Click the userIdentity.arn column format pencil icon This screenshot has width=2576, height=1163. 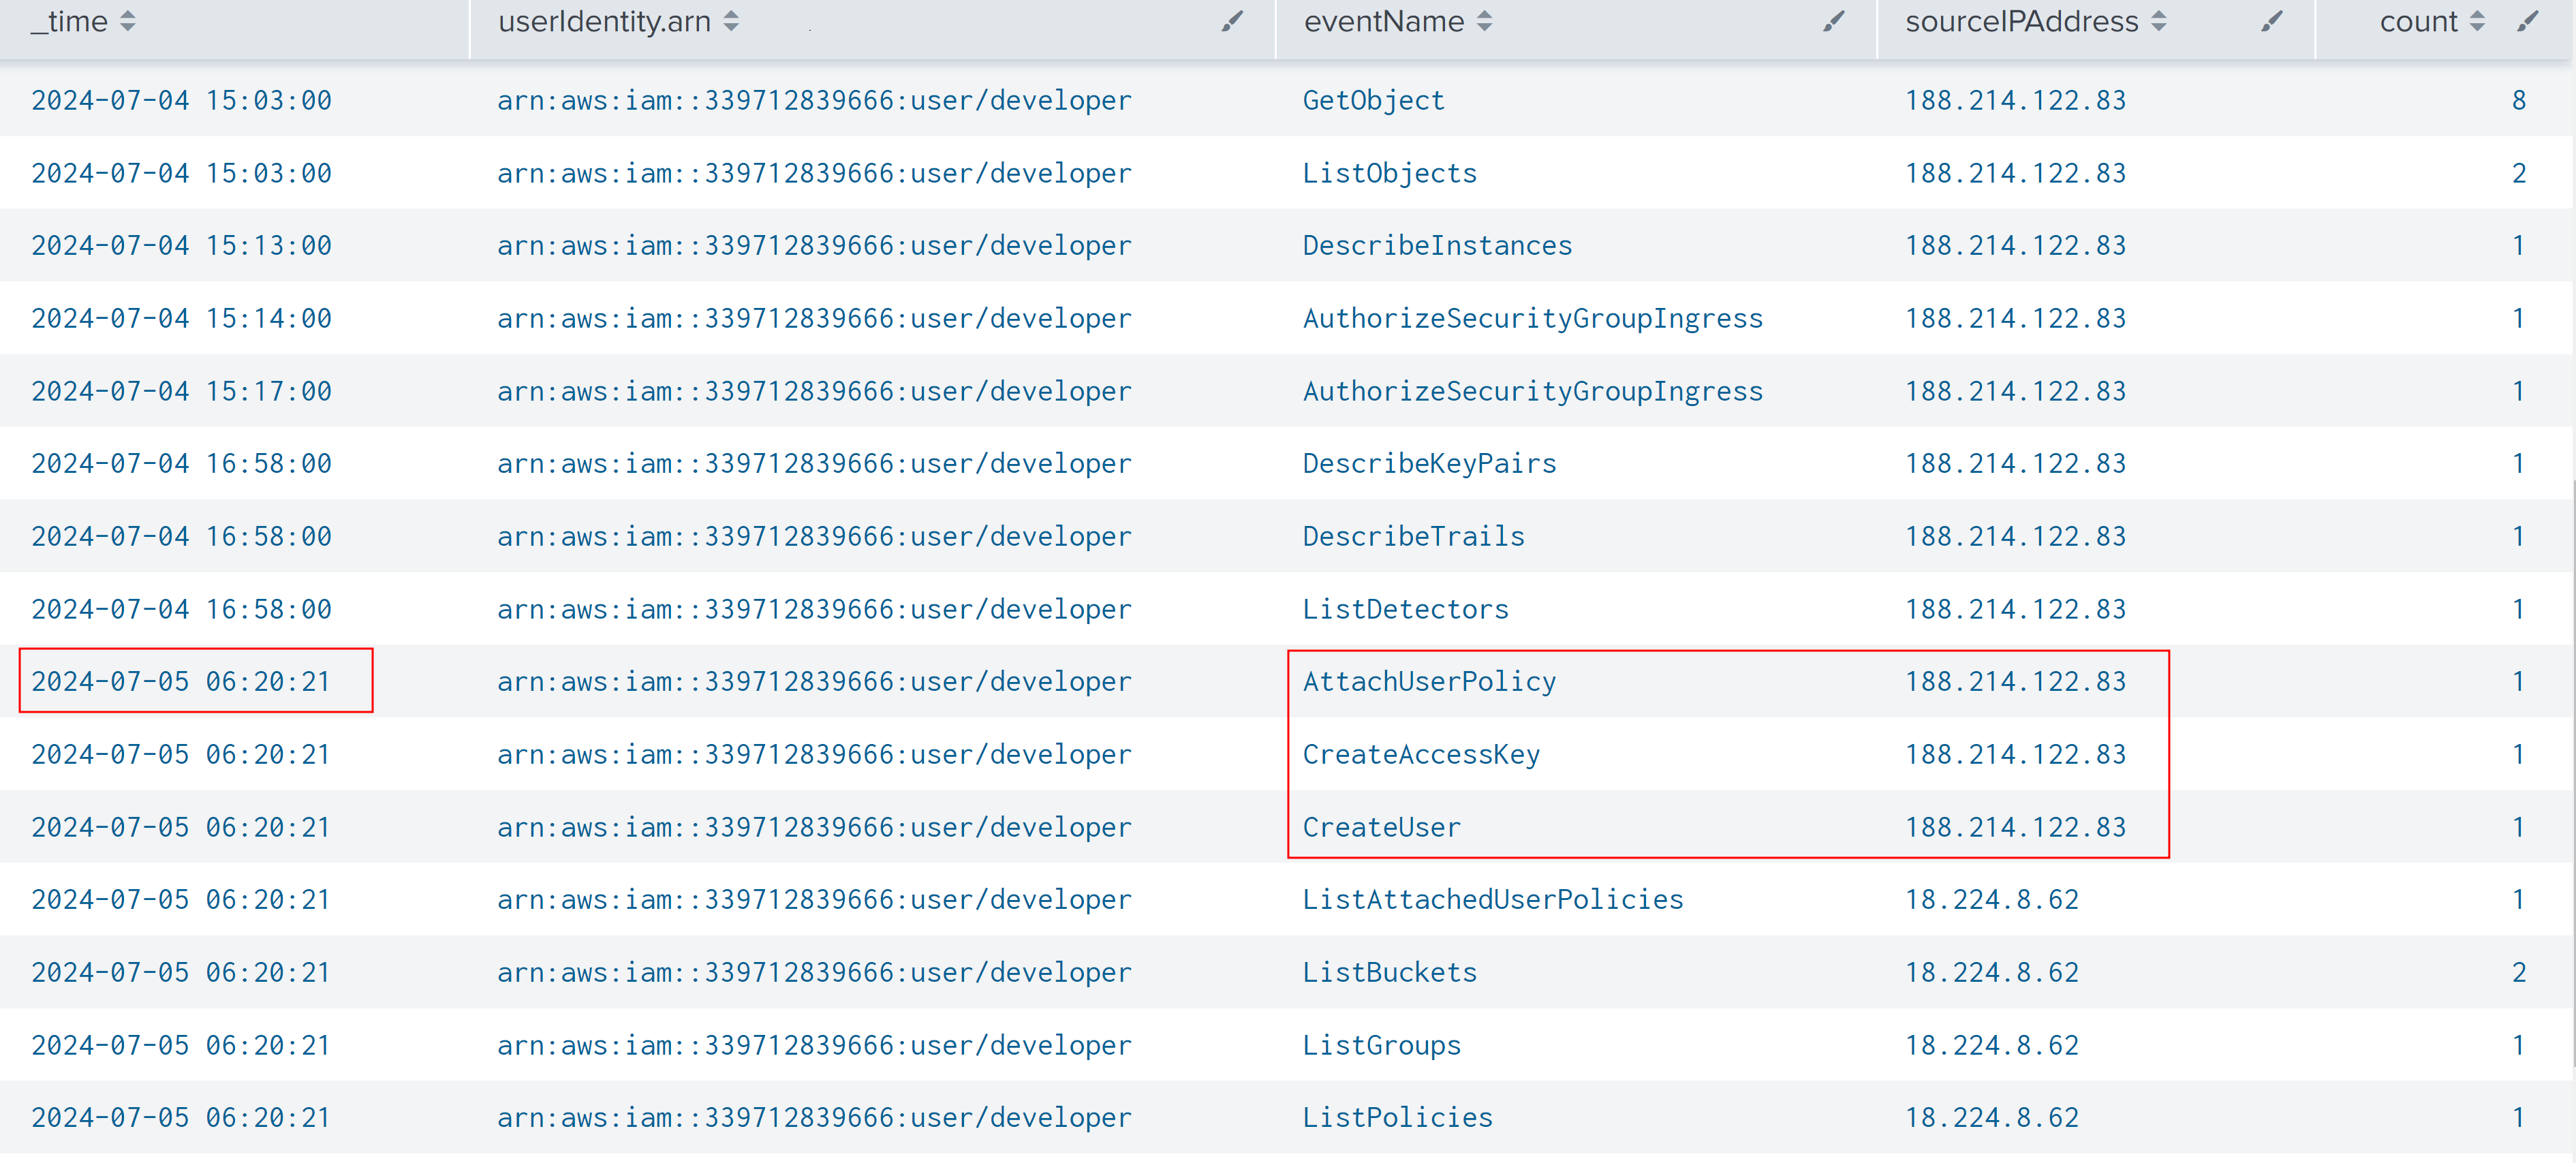pyautogui.click(x=1232, y=21)
